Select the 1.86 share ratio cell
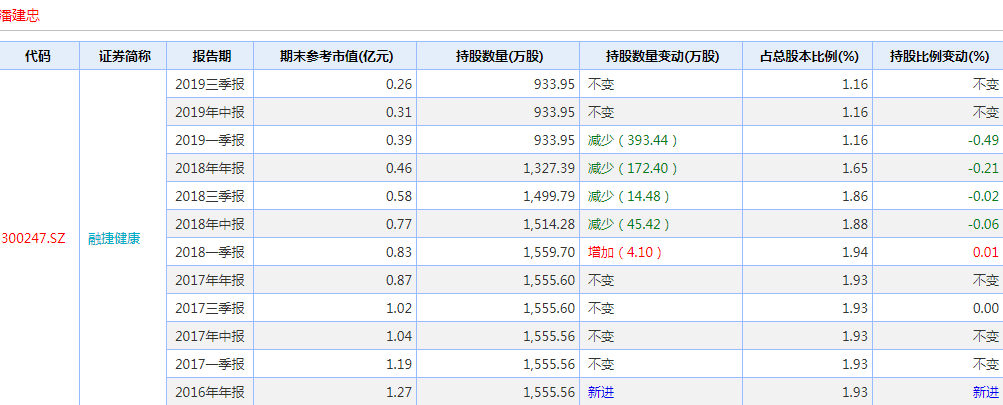This screenshot has height=405, width=1003. pos(808,196)
